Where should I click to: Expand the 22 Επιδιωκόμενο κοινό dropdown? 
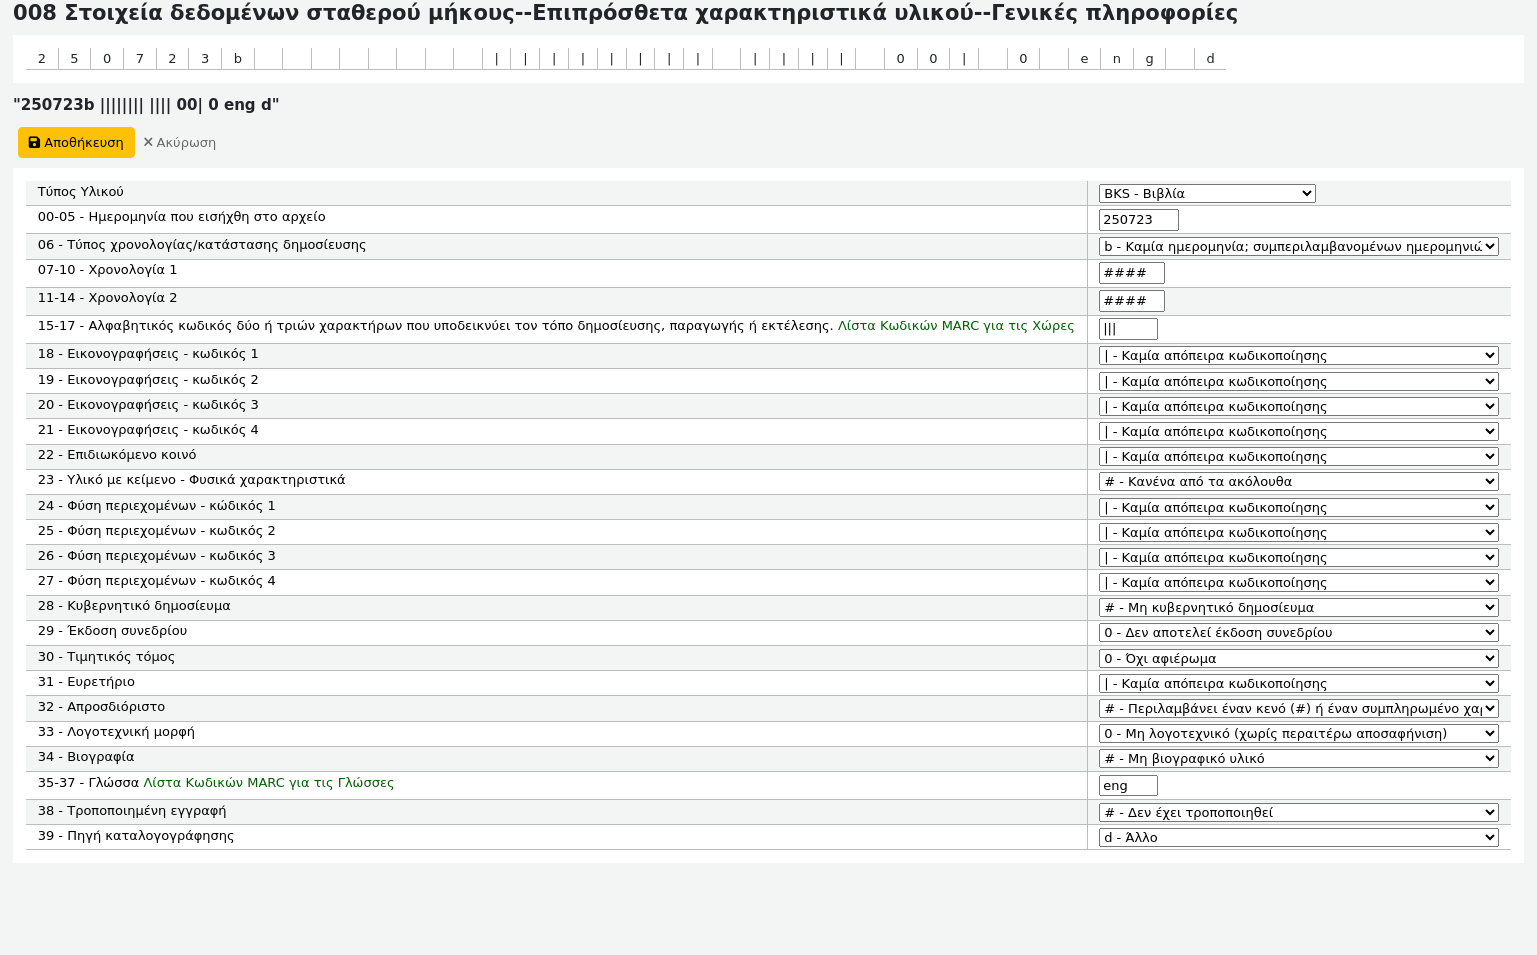point(1297,457)
